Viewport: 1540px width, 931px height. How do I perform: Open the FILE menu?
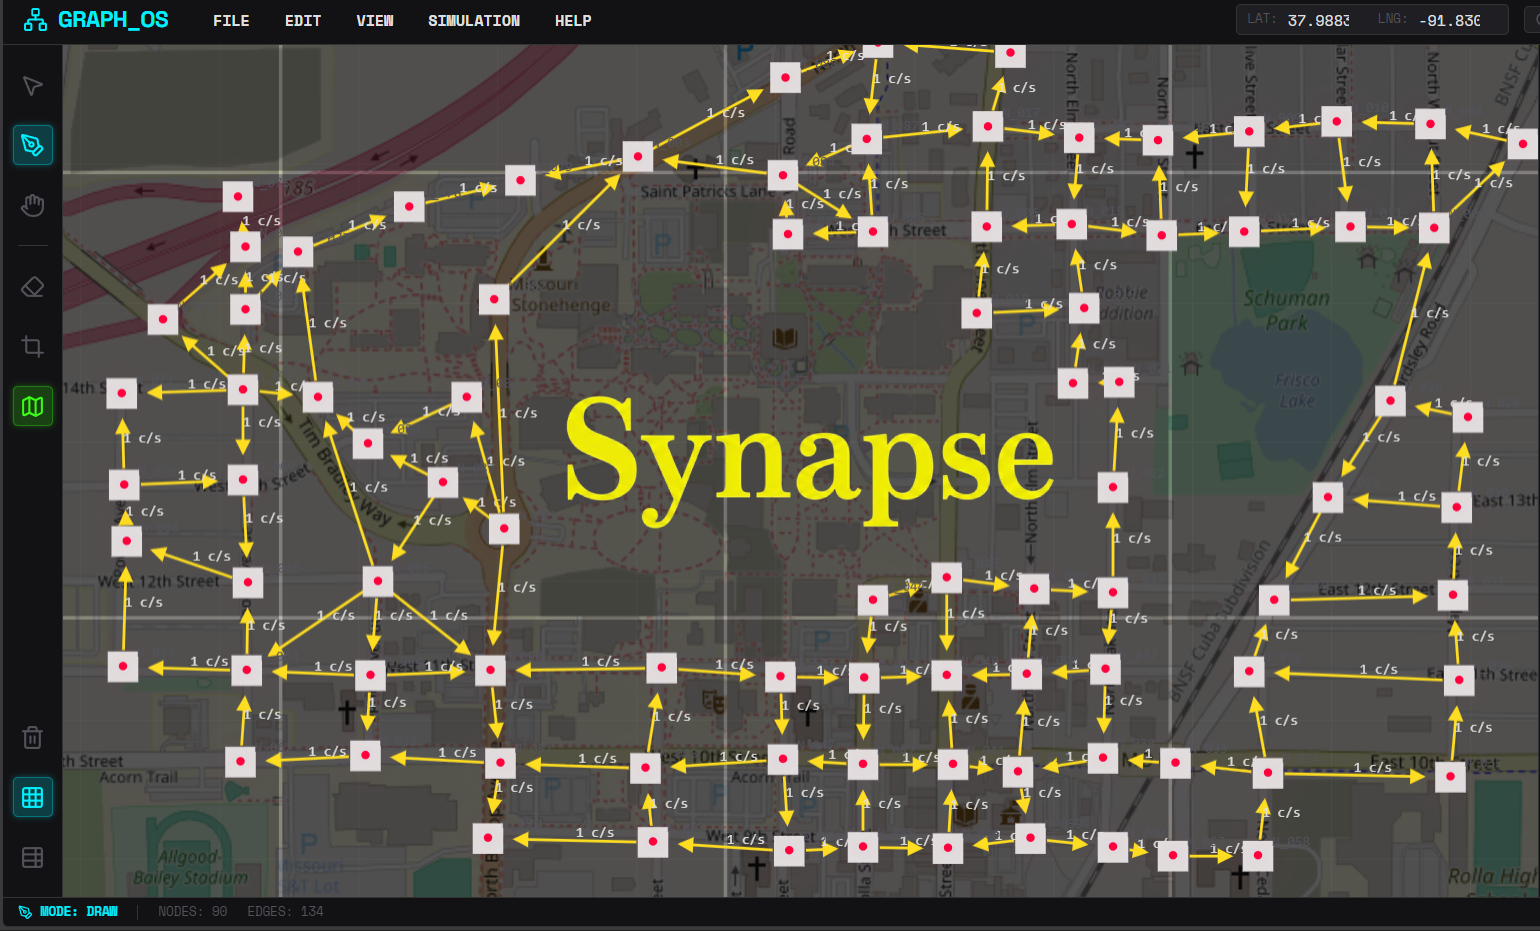click(231, 21)
